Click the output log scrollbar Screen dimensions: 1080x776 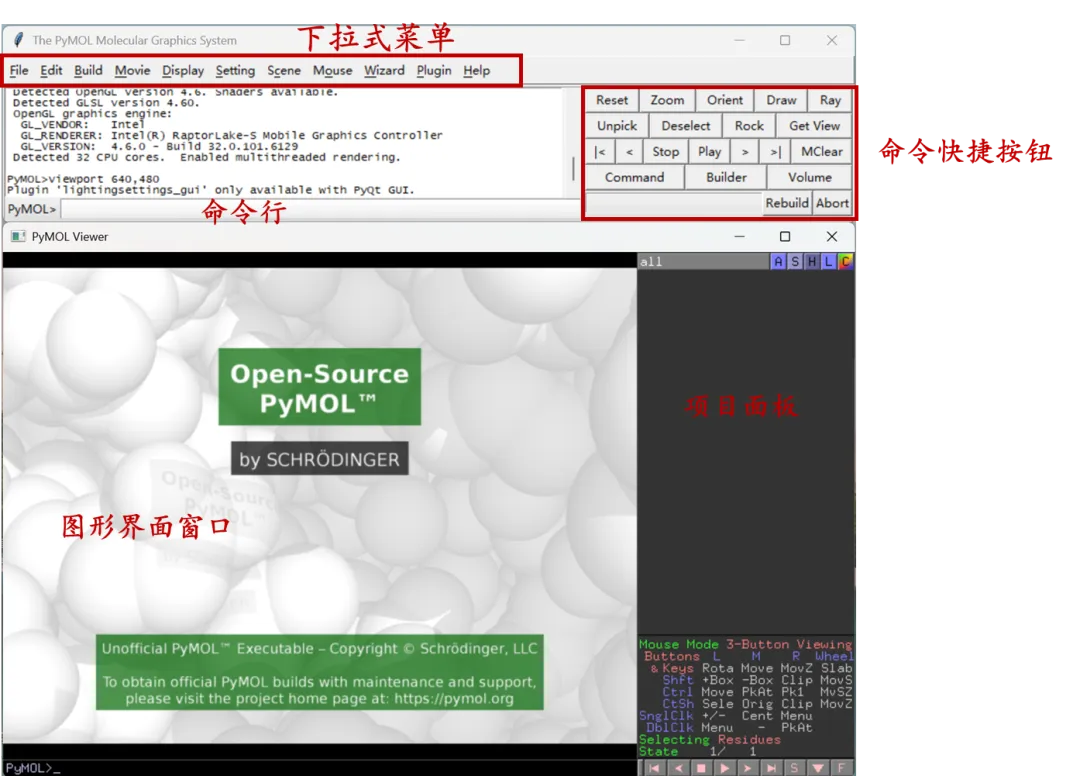point(573,168)
